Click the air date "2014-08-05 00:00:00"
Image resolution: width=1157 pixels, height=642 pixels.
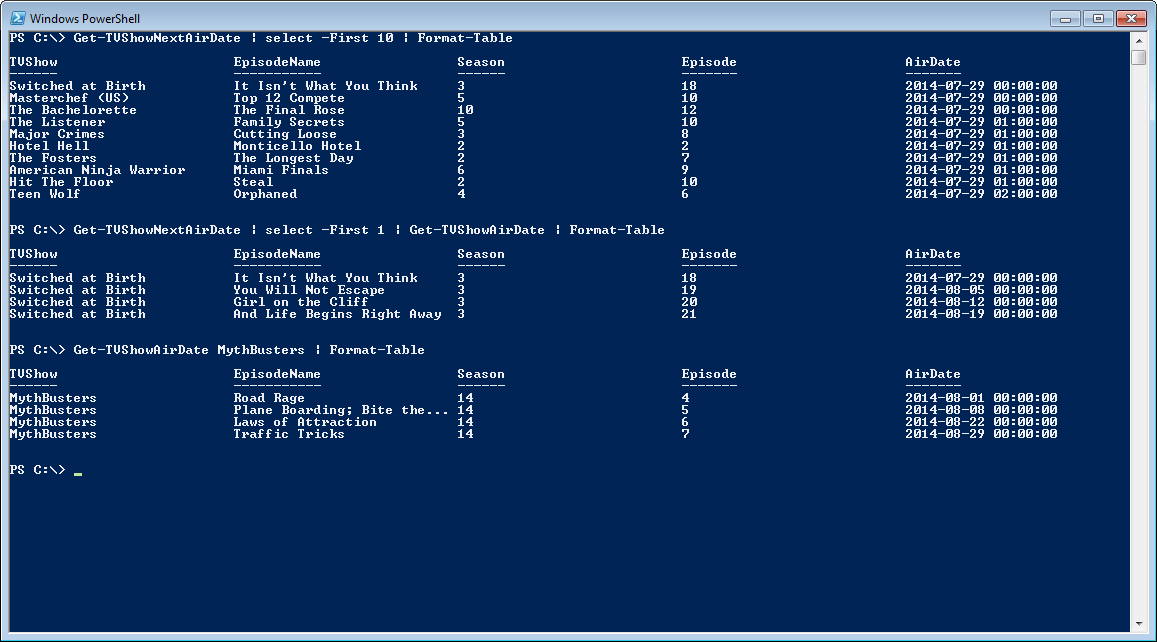(981, 290)
